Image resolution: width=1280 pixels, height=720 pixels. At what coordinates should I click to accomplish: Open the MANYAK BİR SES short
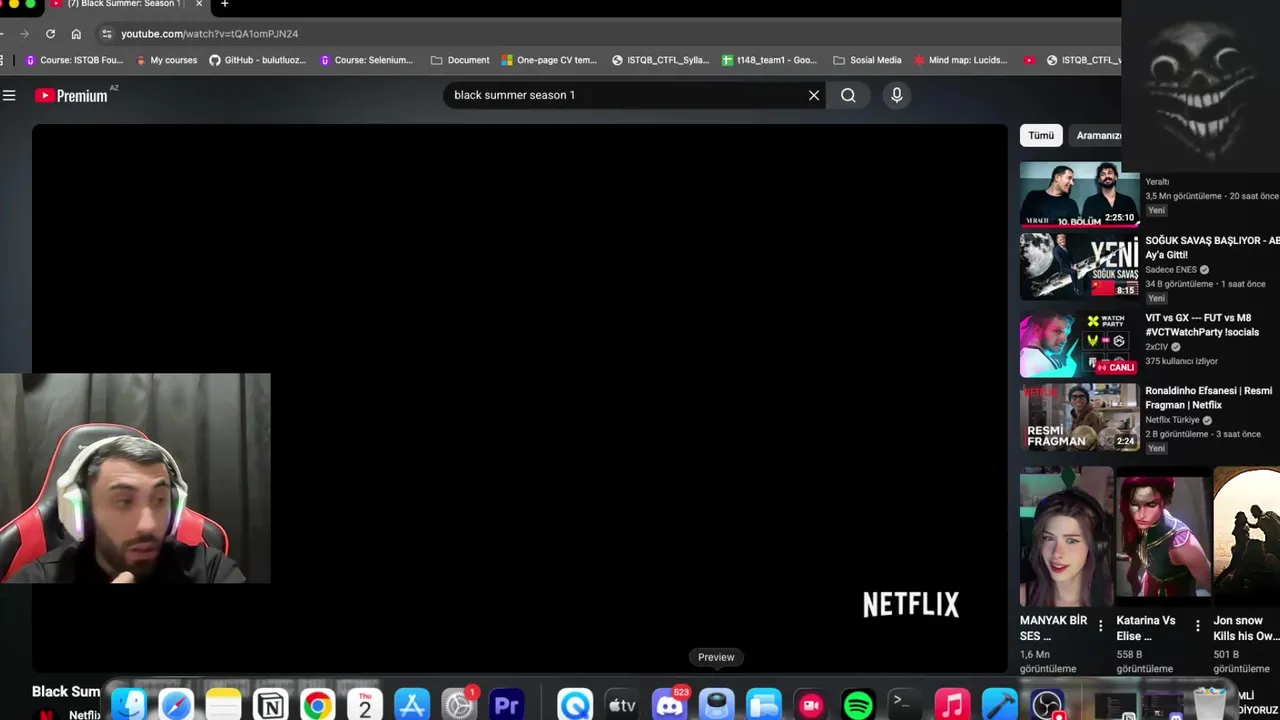pos(1066,537)
